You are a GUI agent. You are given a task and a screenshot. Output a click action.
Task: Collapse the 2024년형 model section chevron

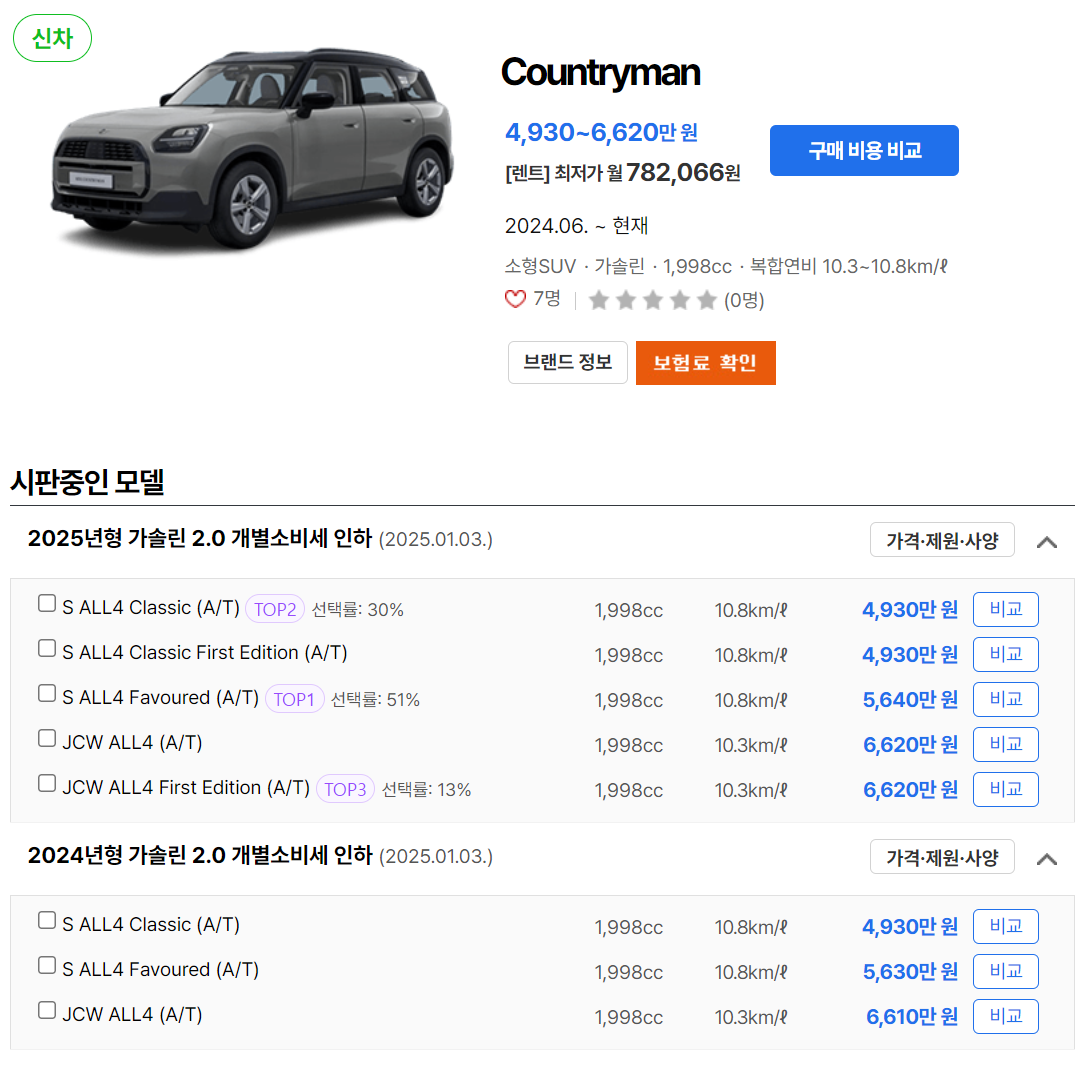1047,859
